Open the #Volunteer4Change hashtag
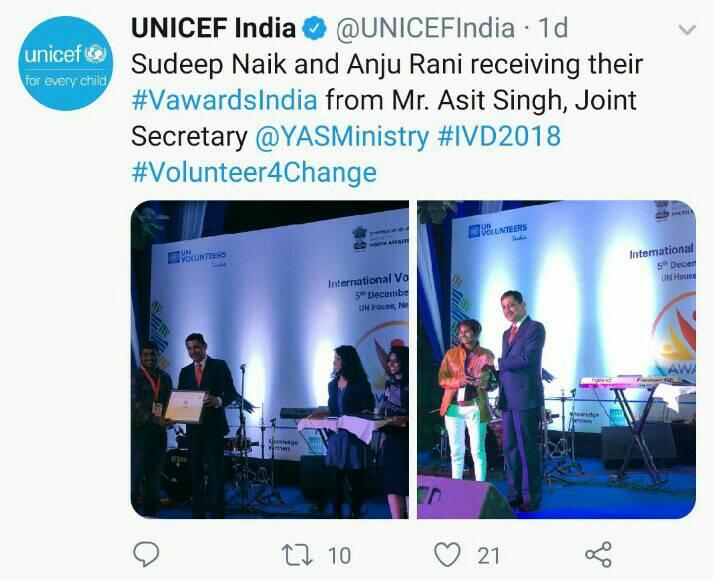Screen dimensions: 713x580 [x=254, y=173]
